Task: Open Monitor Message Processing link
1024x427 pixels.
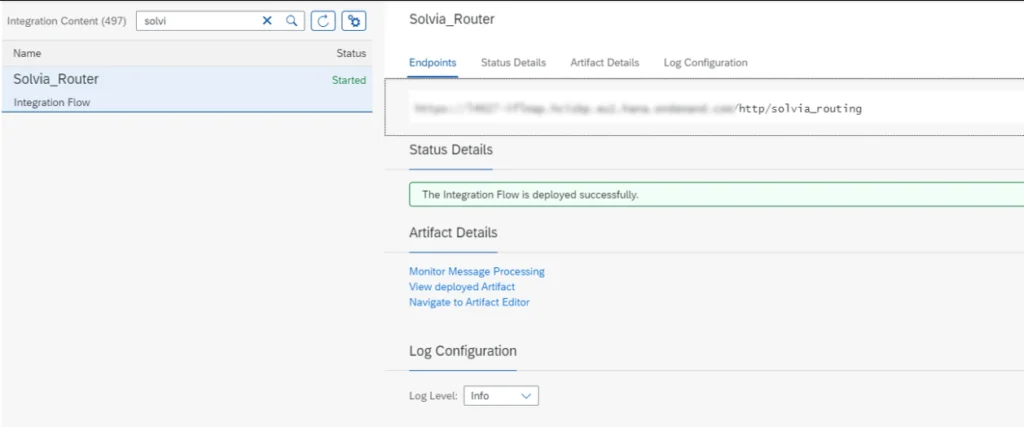Action: pyautogui.click(x=476, y=271)
